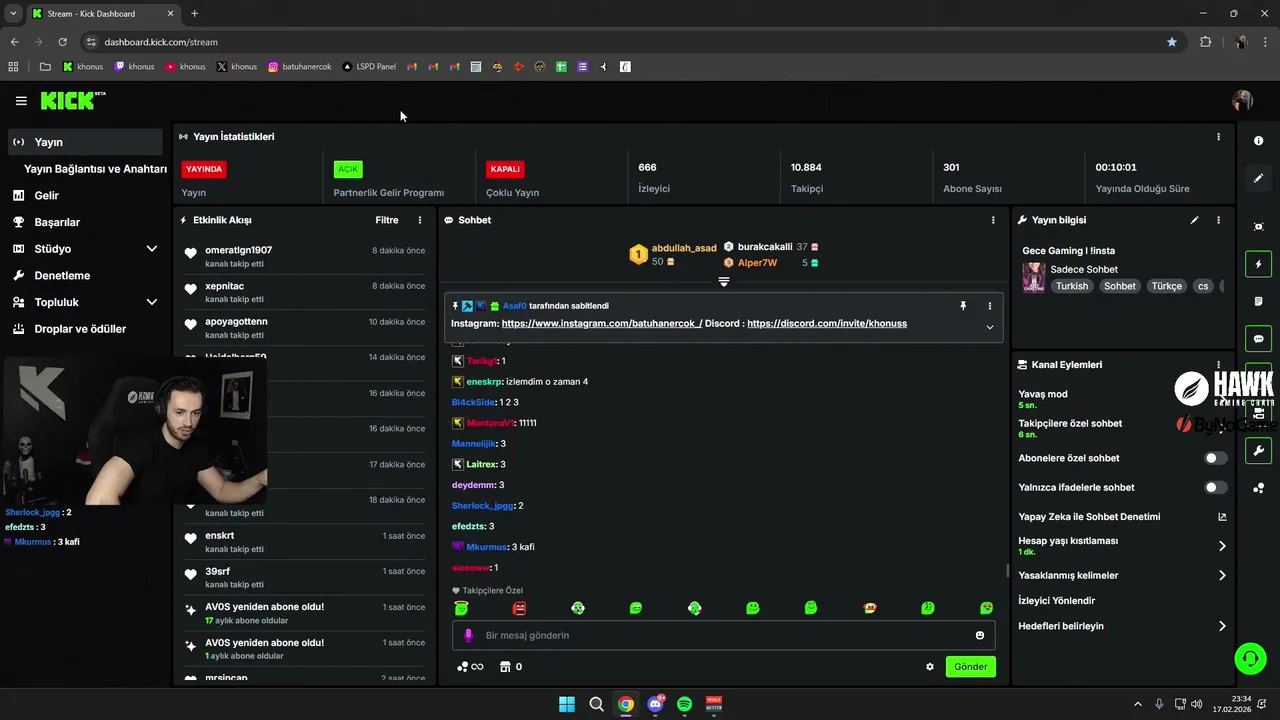1280x720 pixels.
Task: Open the Instagram link in pinned message
Action: point(602,324)
